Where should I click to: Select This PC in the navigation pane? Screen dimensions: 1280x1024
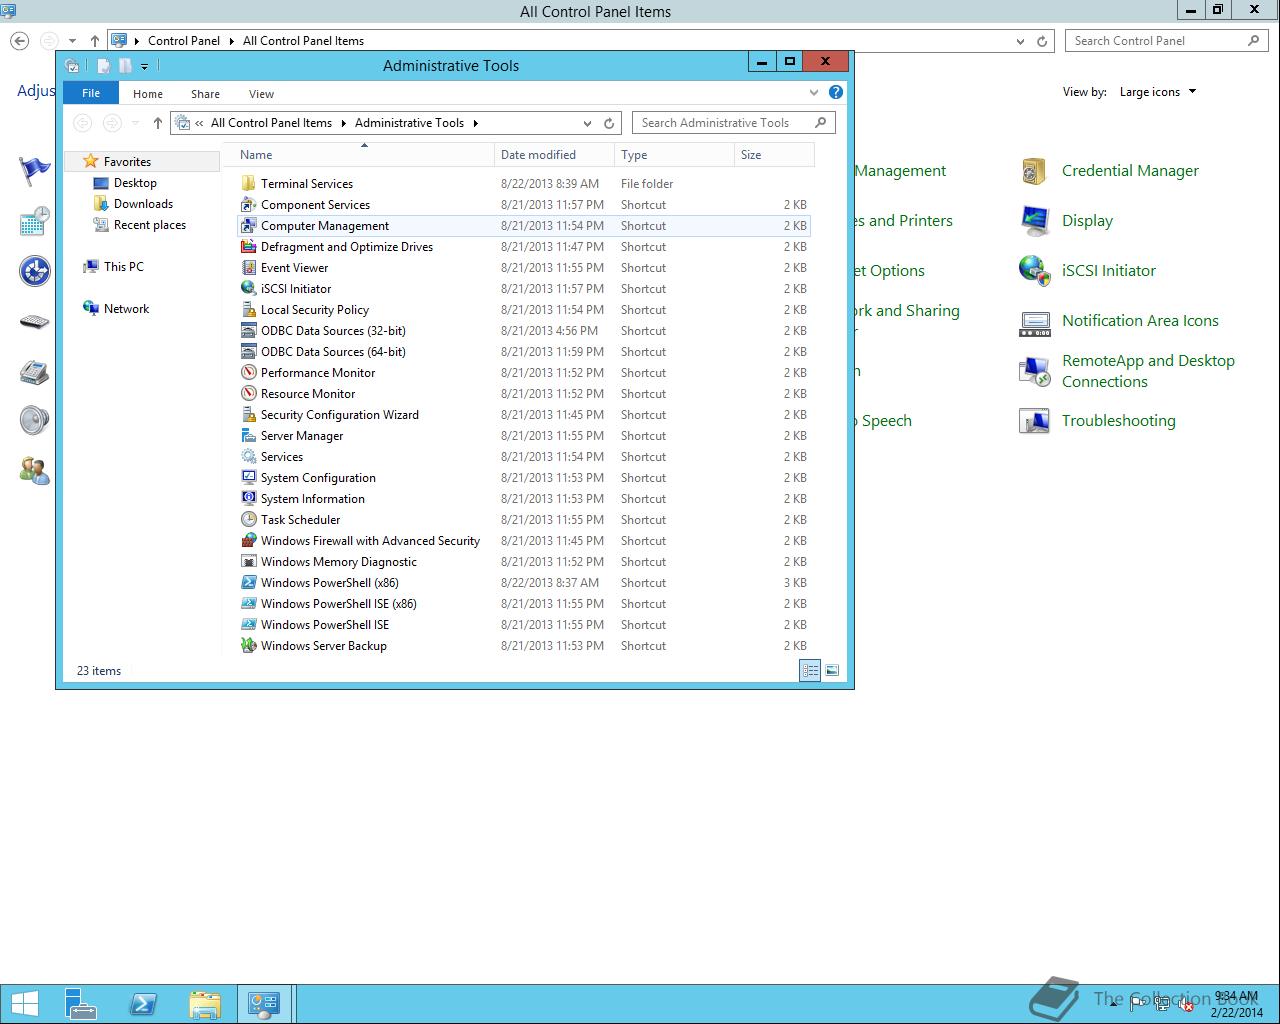point(123,267)
